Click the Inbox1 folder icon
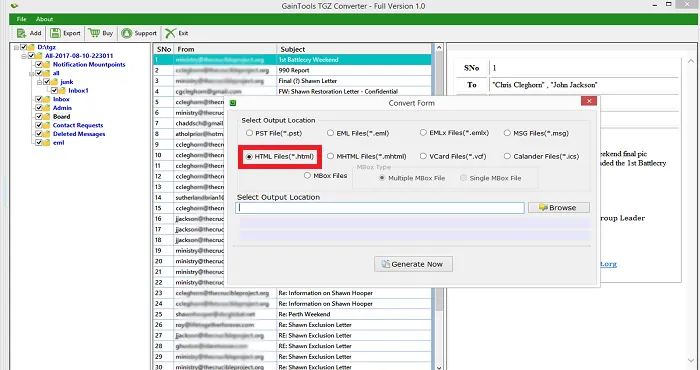700x370 pixels. point(62,91)
